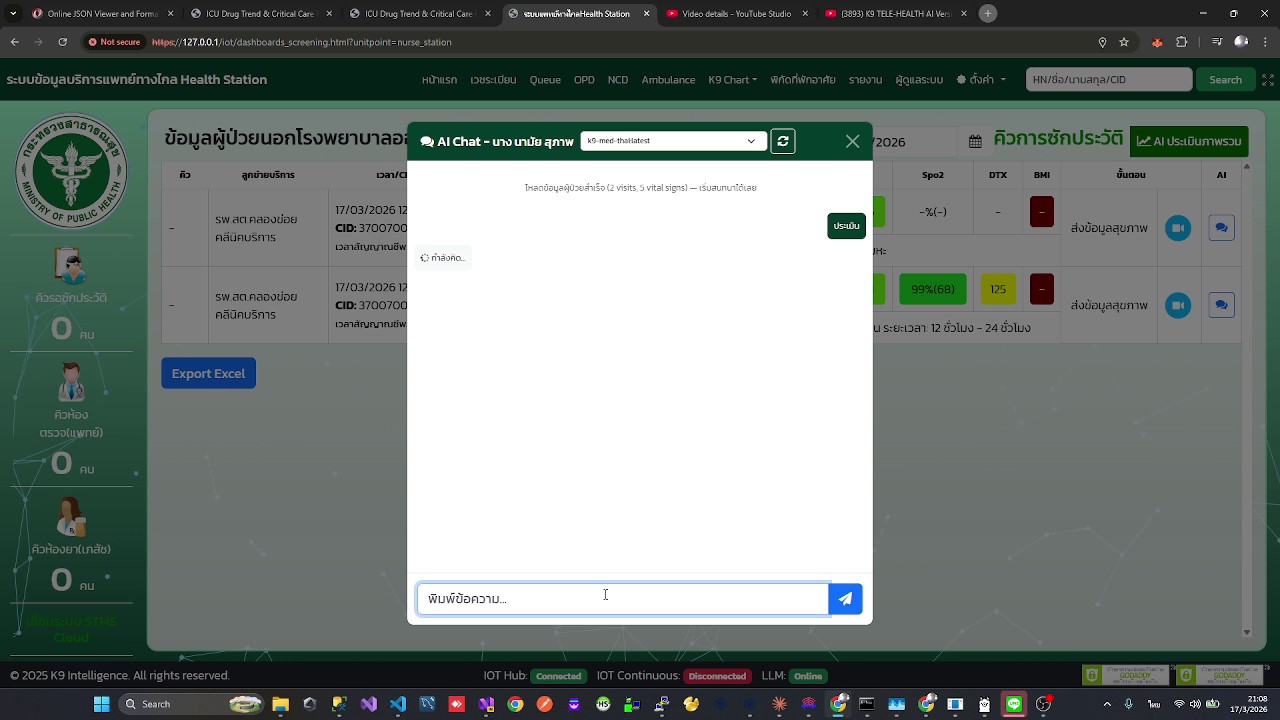Open the k9-med-thai model dropdown

click(x=673, y=141)
